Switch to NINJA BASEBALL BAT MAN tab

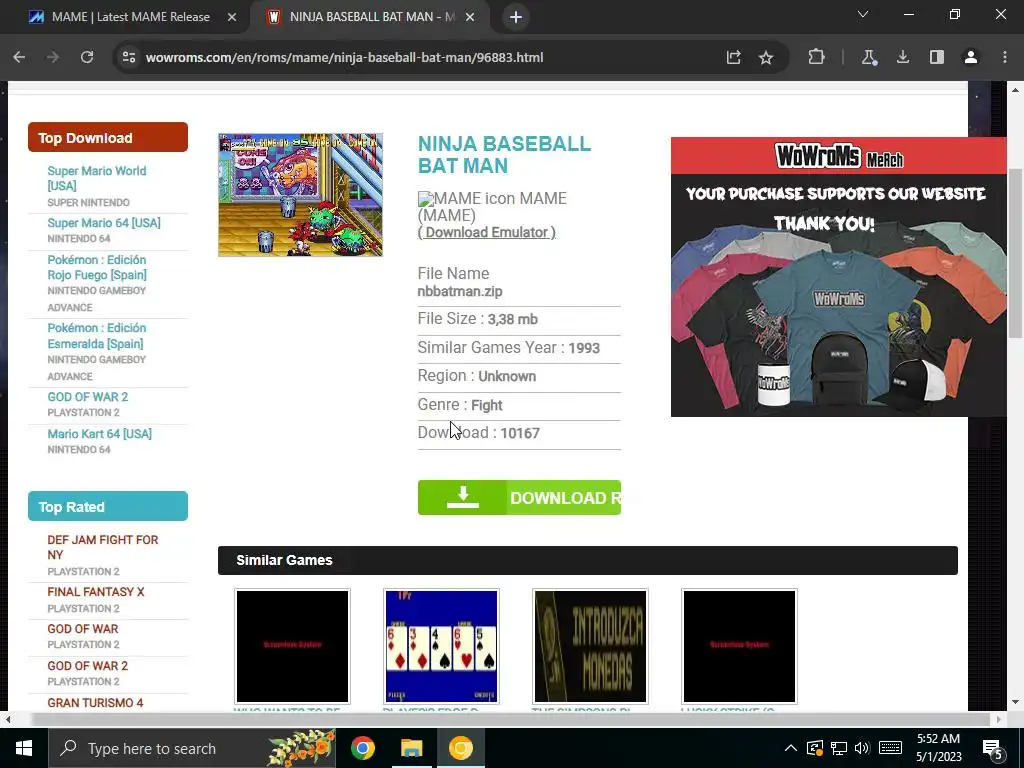[x=369, y=17]
